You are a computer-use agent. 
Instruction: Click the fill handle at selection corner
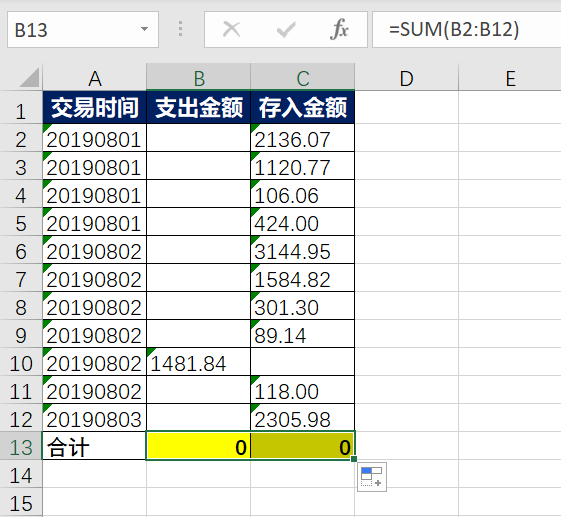tap(354, 459)
